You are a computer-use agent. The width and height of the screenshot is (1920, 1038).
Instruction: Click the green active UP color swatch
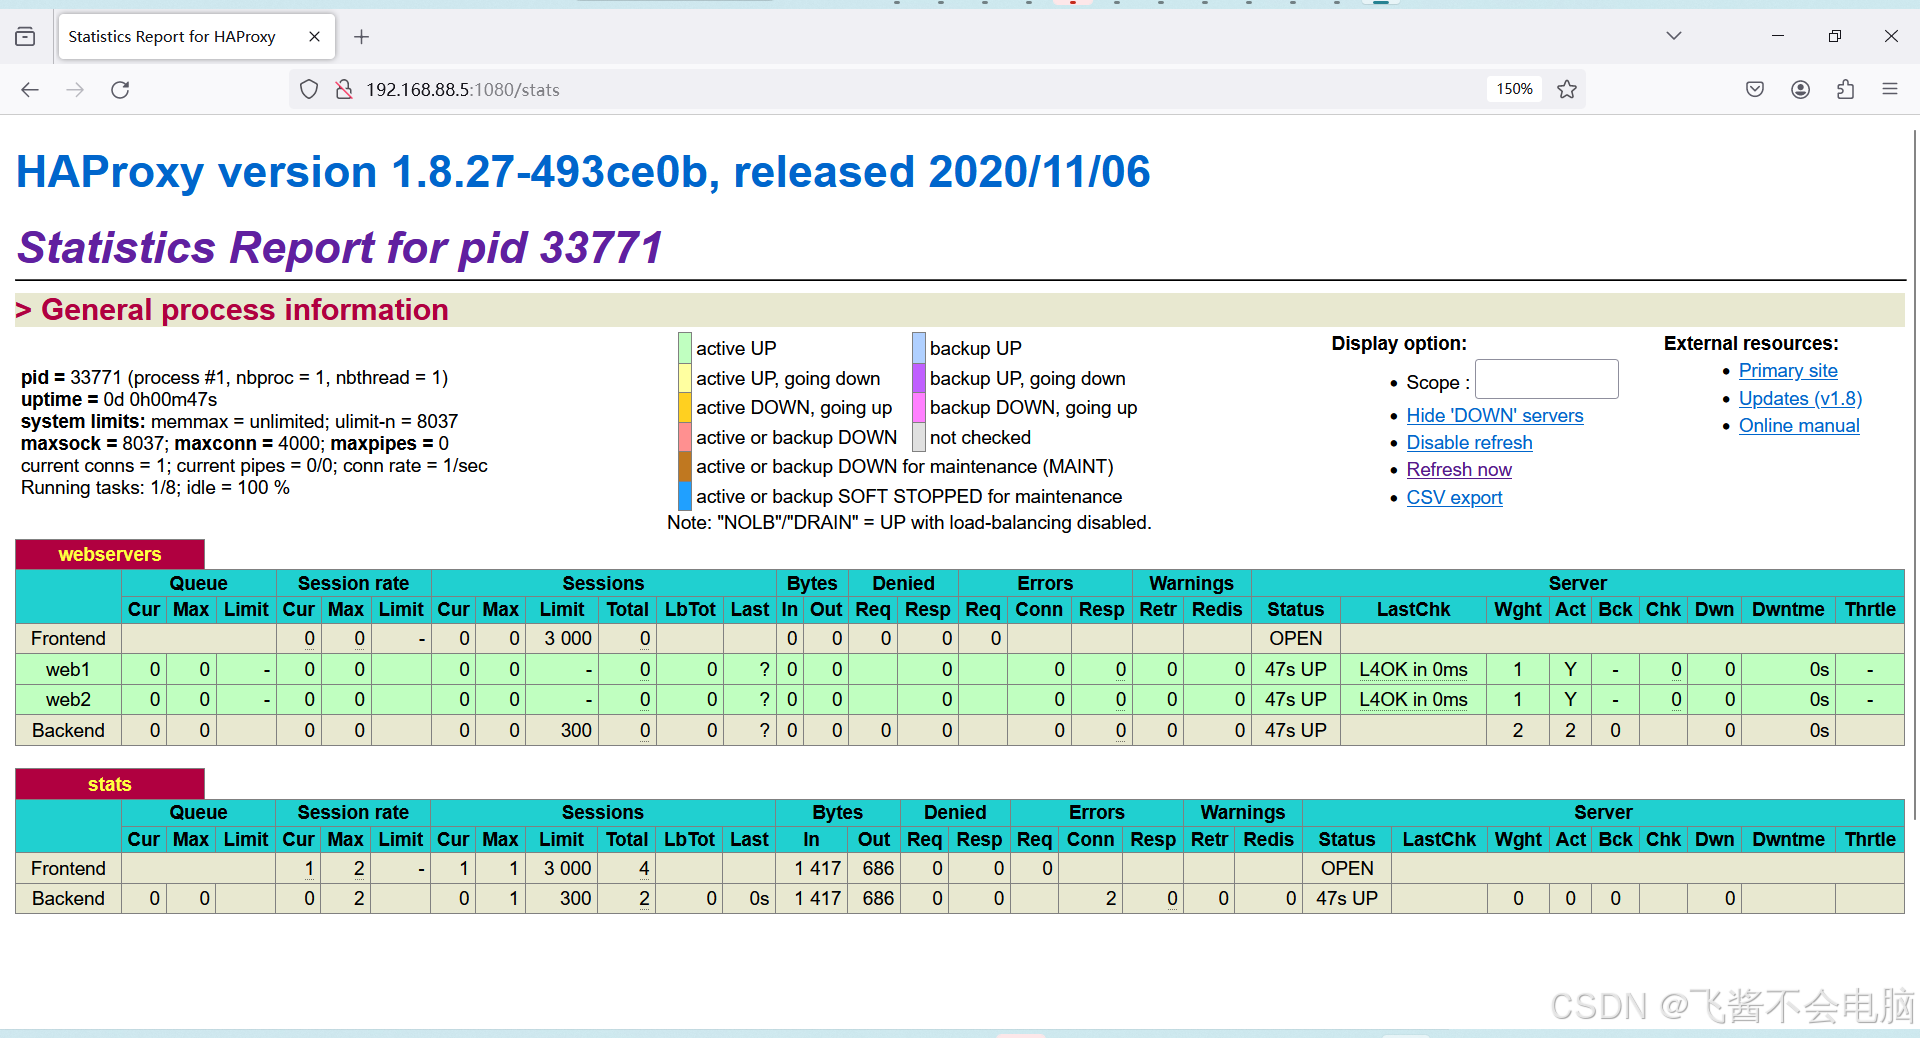685,348
